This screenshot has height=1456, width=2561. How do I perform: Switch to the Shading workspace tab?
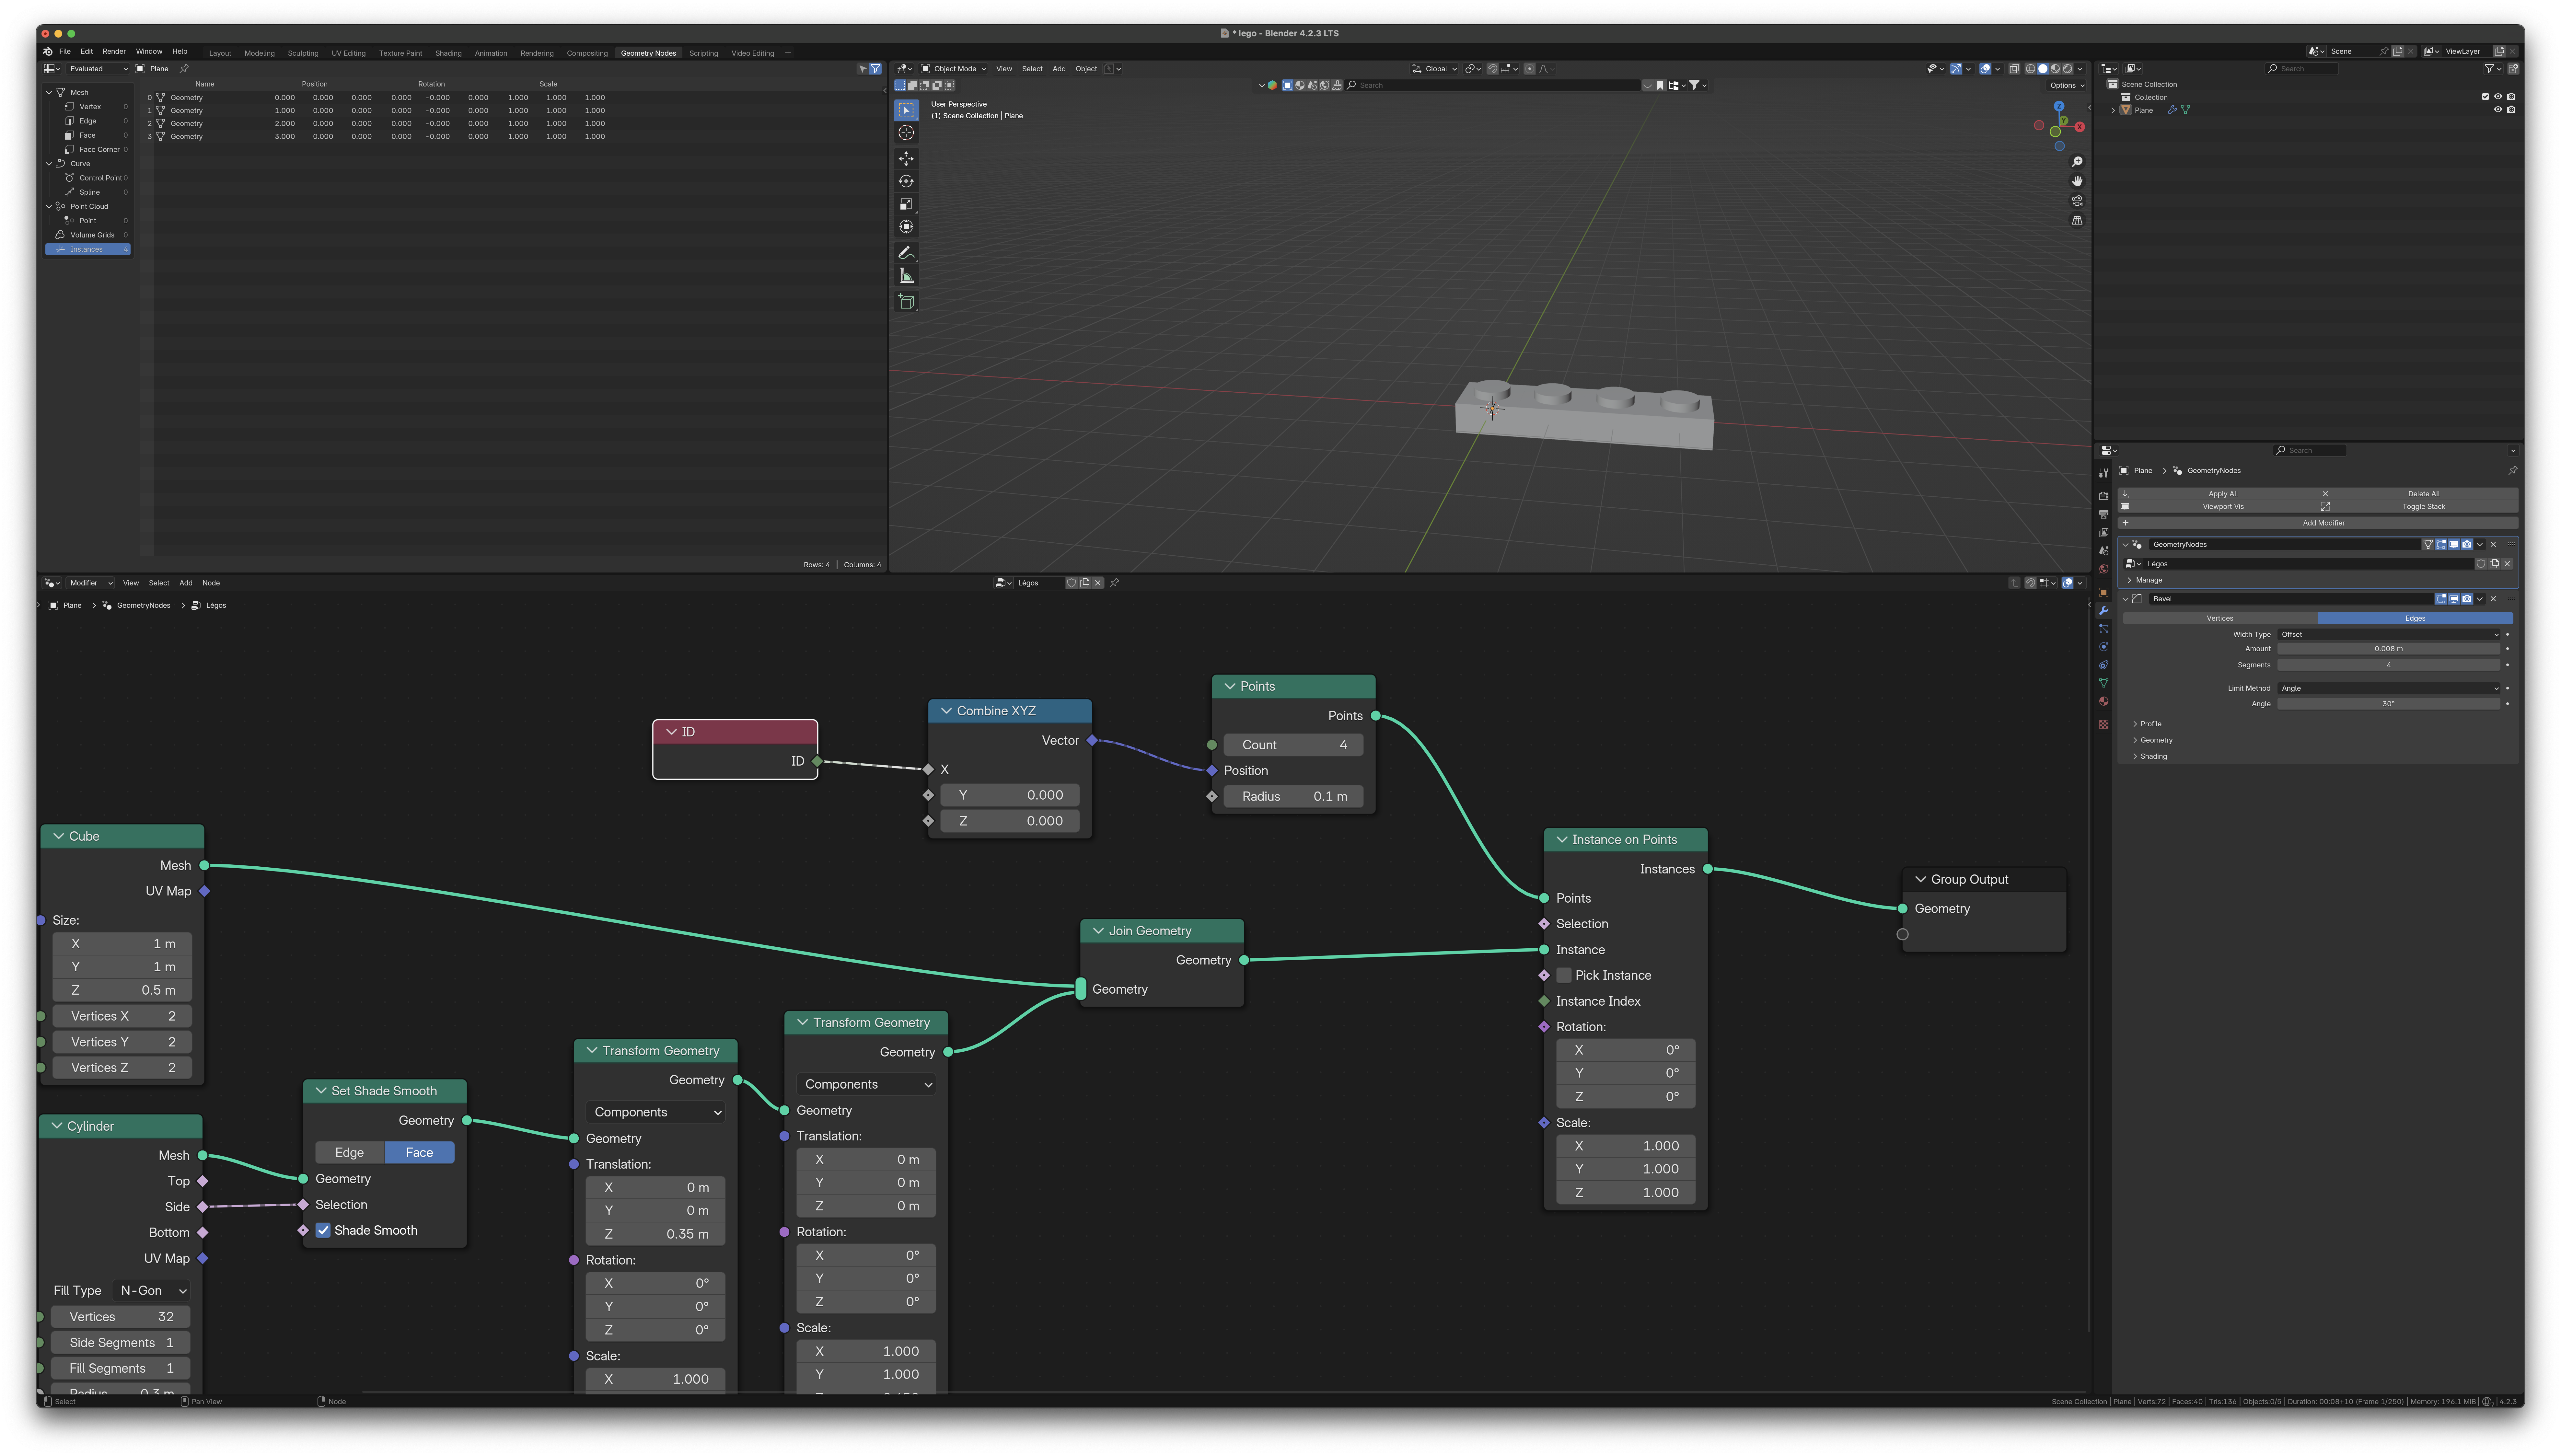pos(448,53)
